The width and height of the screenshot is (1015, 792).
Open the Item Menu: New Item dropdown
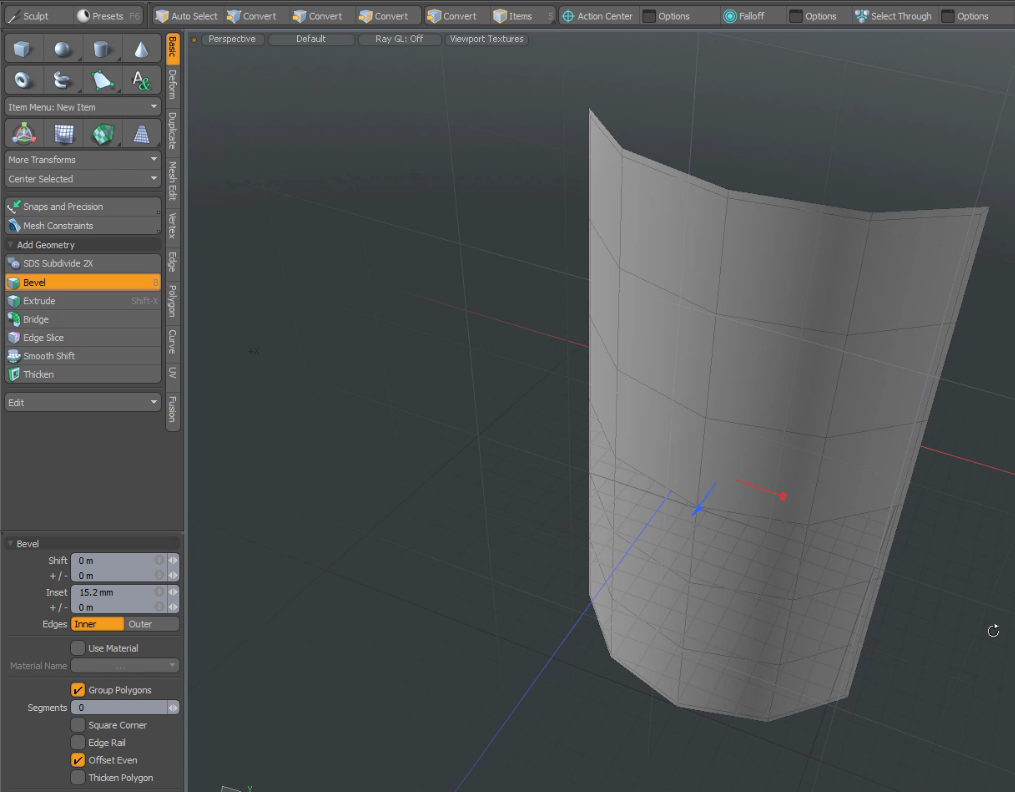(83, 107)
